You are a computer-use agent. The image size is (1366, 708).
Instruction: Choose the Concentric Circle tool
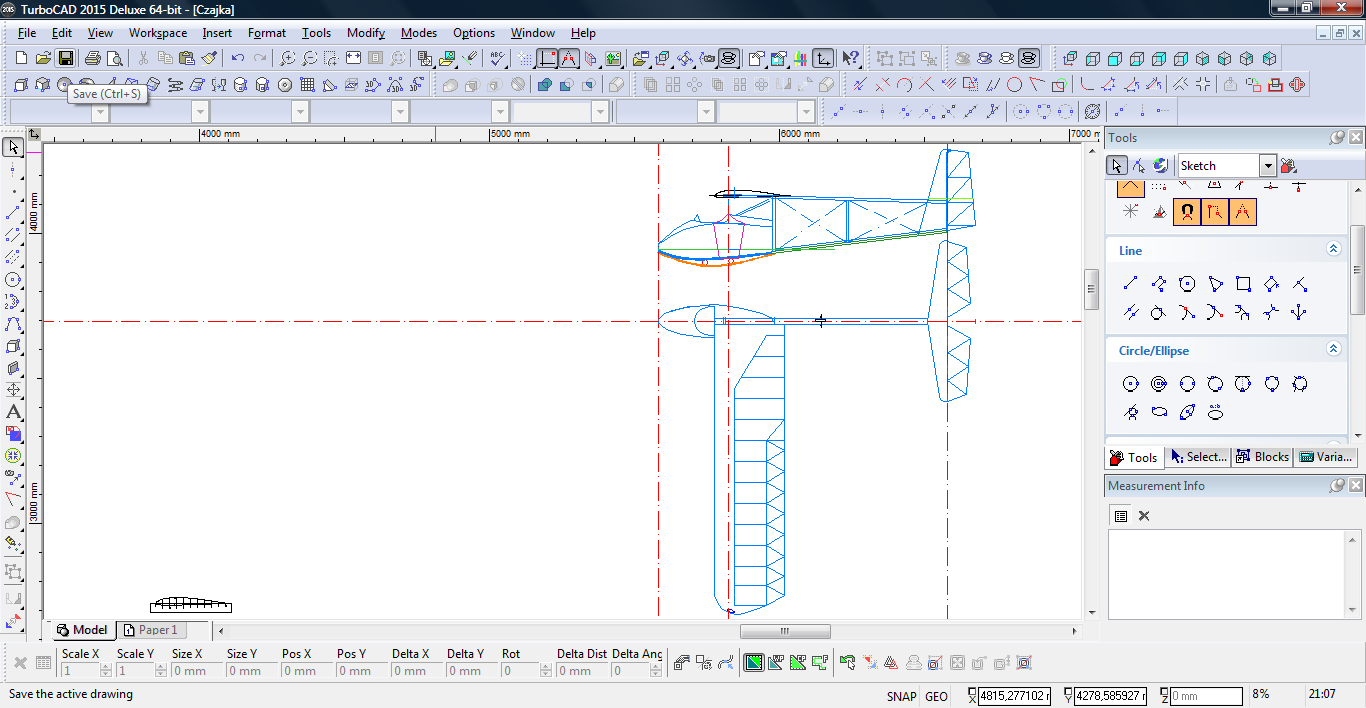[1159, 384]
